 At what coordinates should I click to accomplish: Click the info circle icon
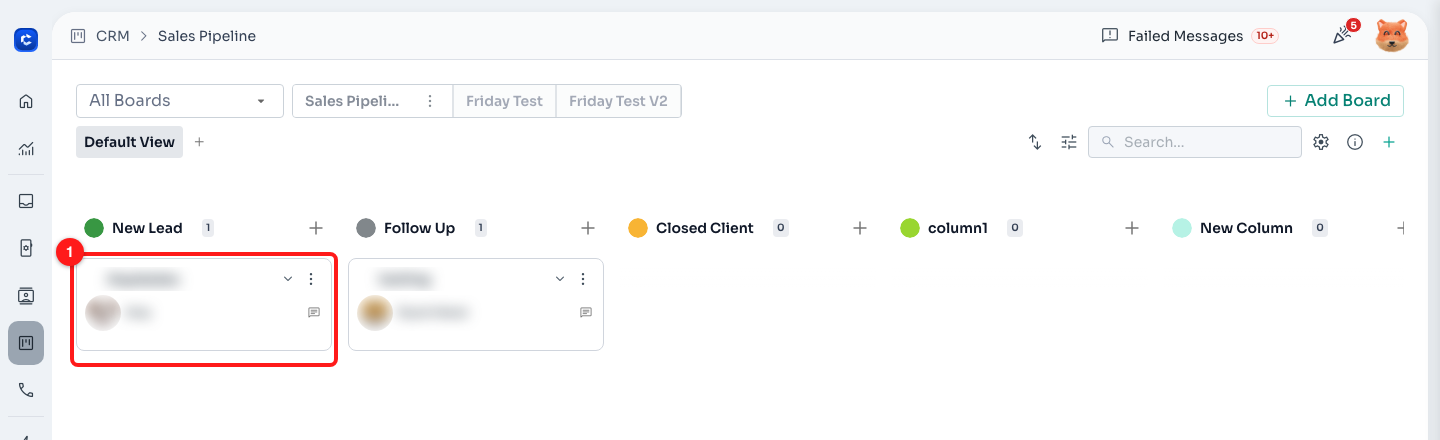[x=1355, y=142]
